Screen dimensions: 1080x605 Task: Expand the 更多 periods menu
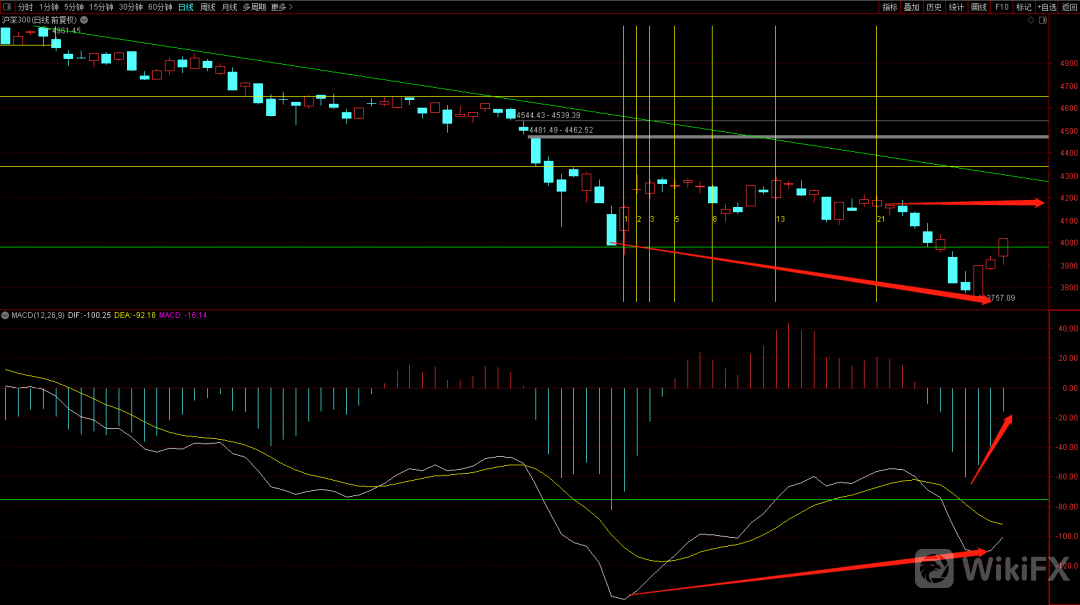(x=280, y=7)
